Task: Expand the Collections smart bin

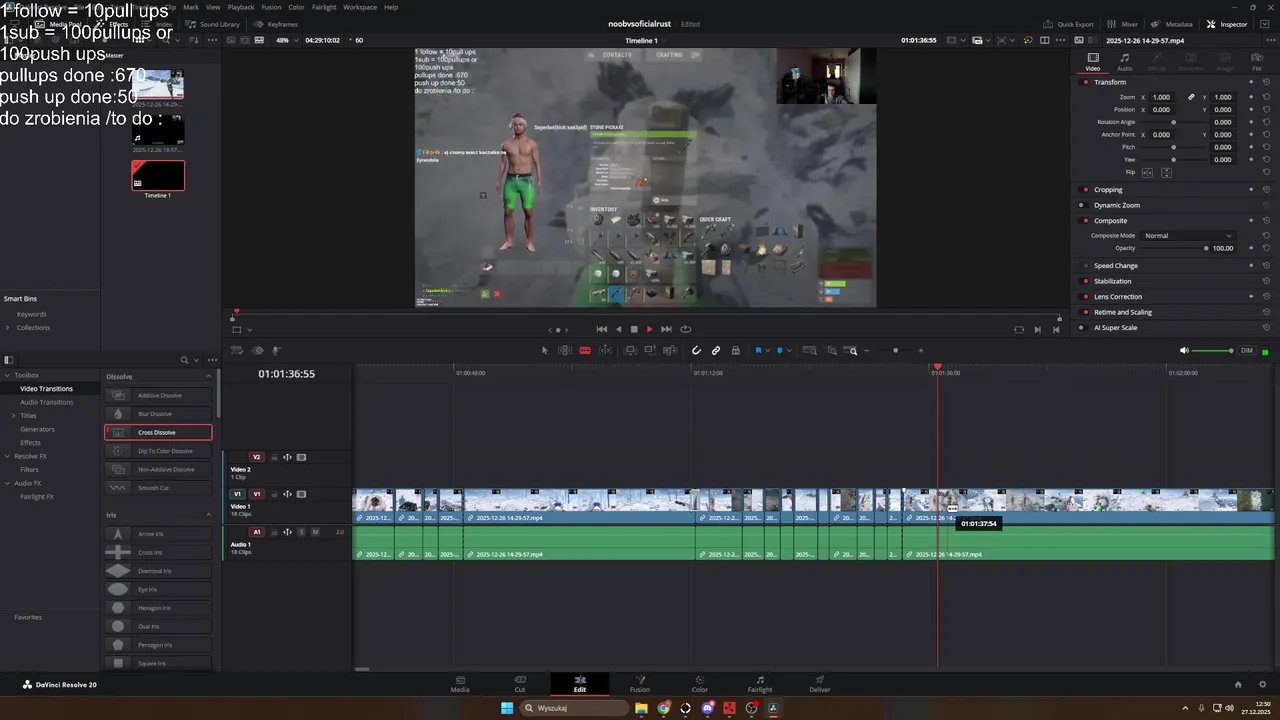Action: (x=8, y=328)
